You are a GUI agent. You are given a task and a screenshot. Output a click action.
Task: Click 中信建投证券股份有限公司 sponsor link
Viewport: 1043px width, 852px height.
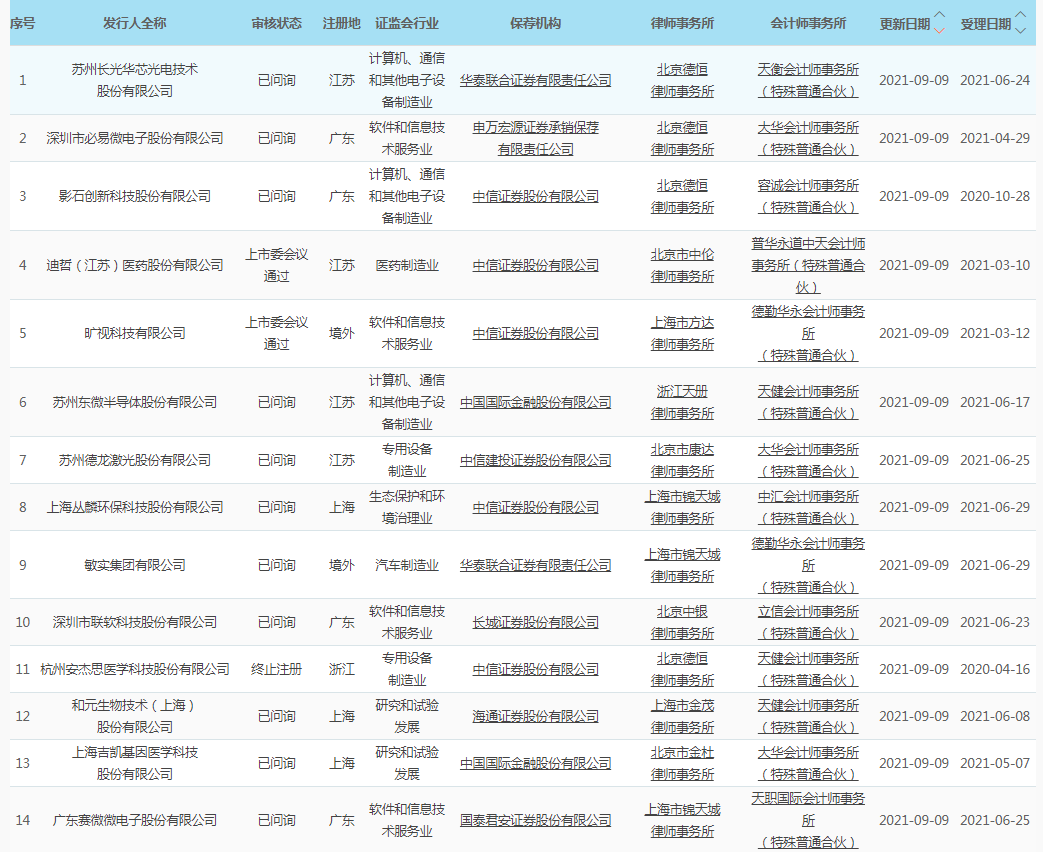pyautogui.click(x=535, y=460)
